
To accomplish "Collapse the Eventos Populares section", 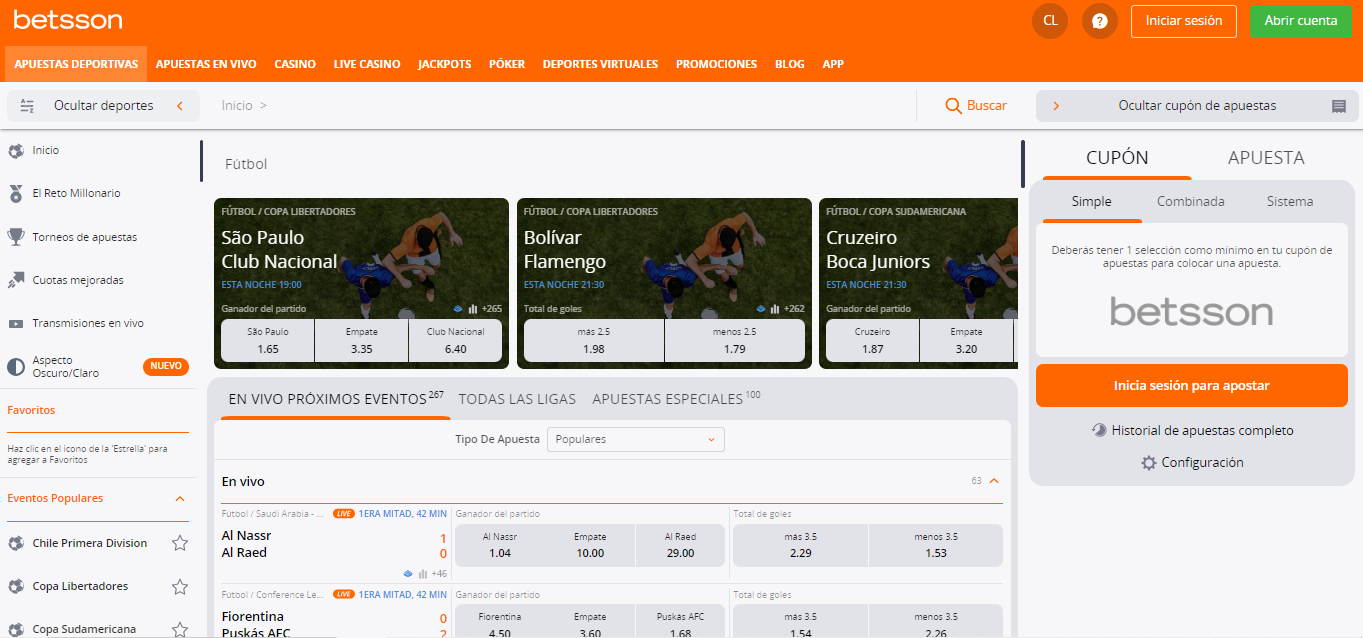I will pyautogui.click(x=180, y=498).
